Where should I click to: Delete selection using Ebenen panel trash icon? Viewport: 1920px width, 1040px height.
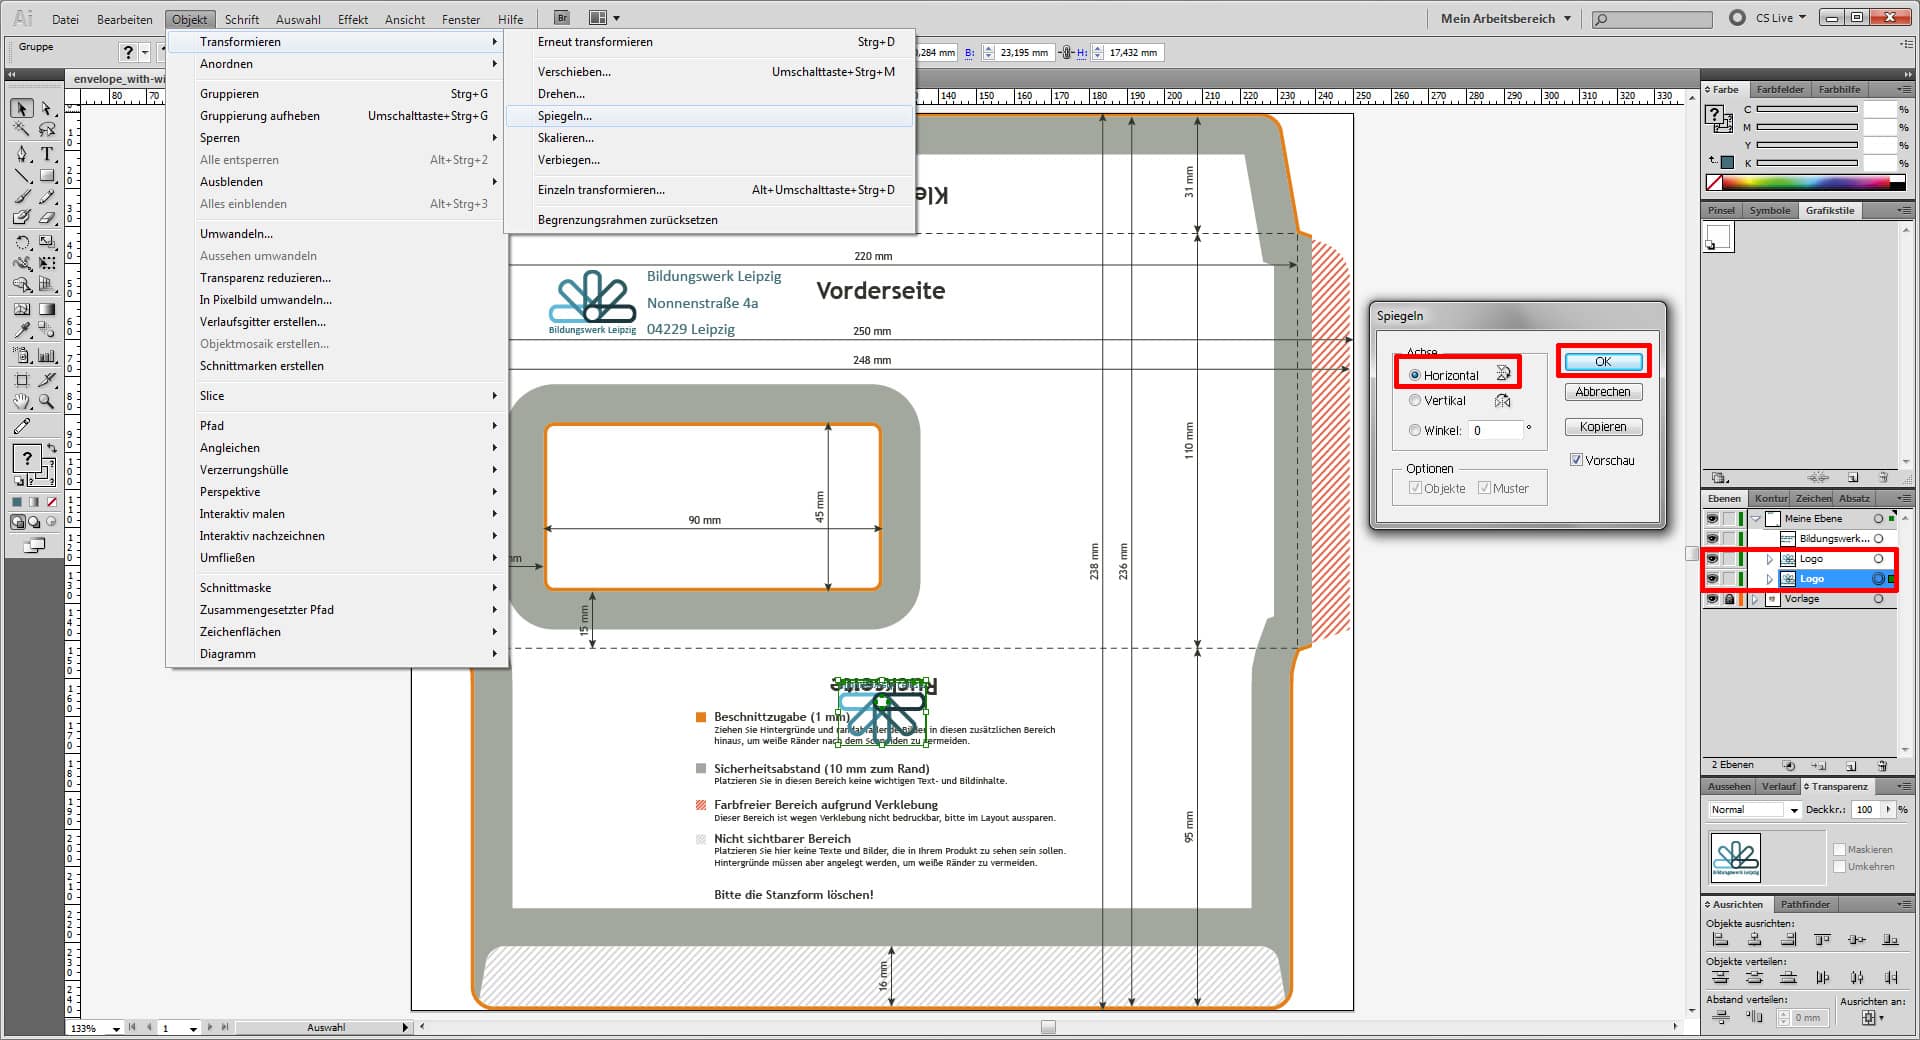click(1882, 766)
